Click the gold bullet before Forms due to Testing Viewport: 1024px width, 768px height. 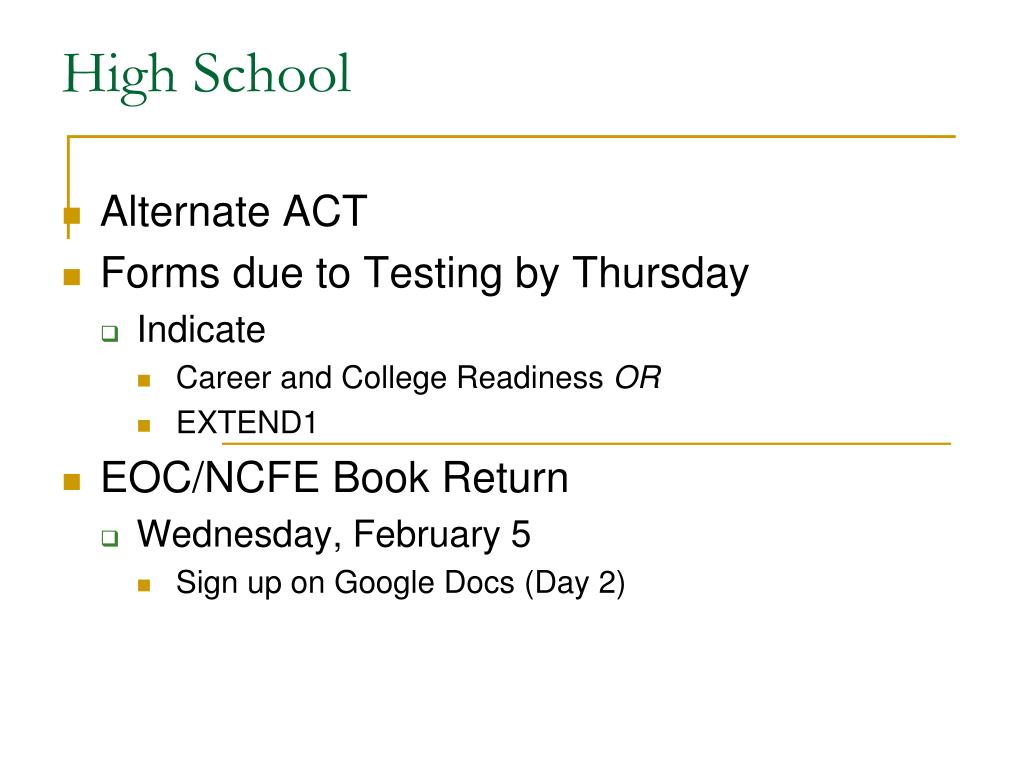click(x=72, y=277)
